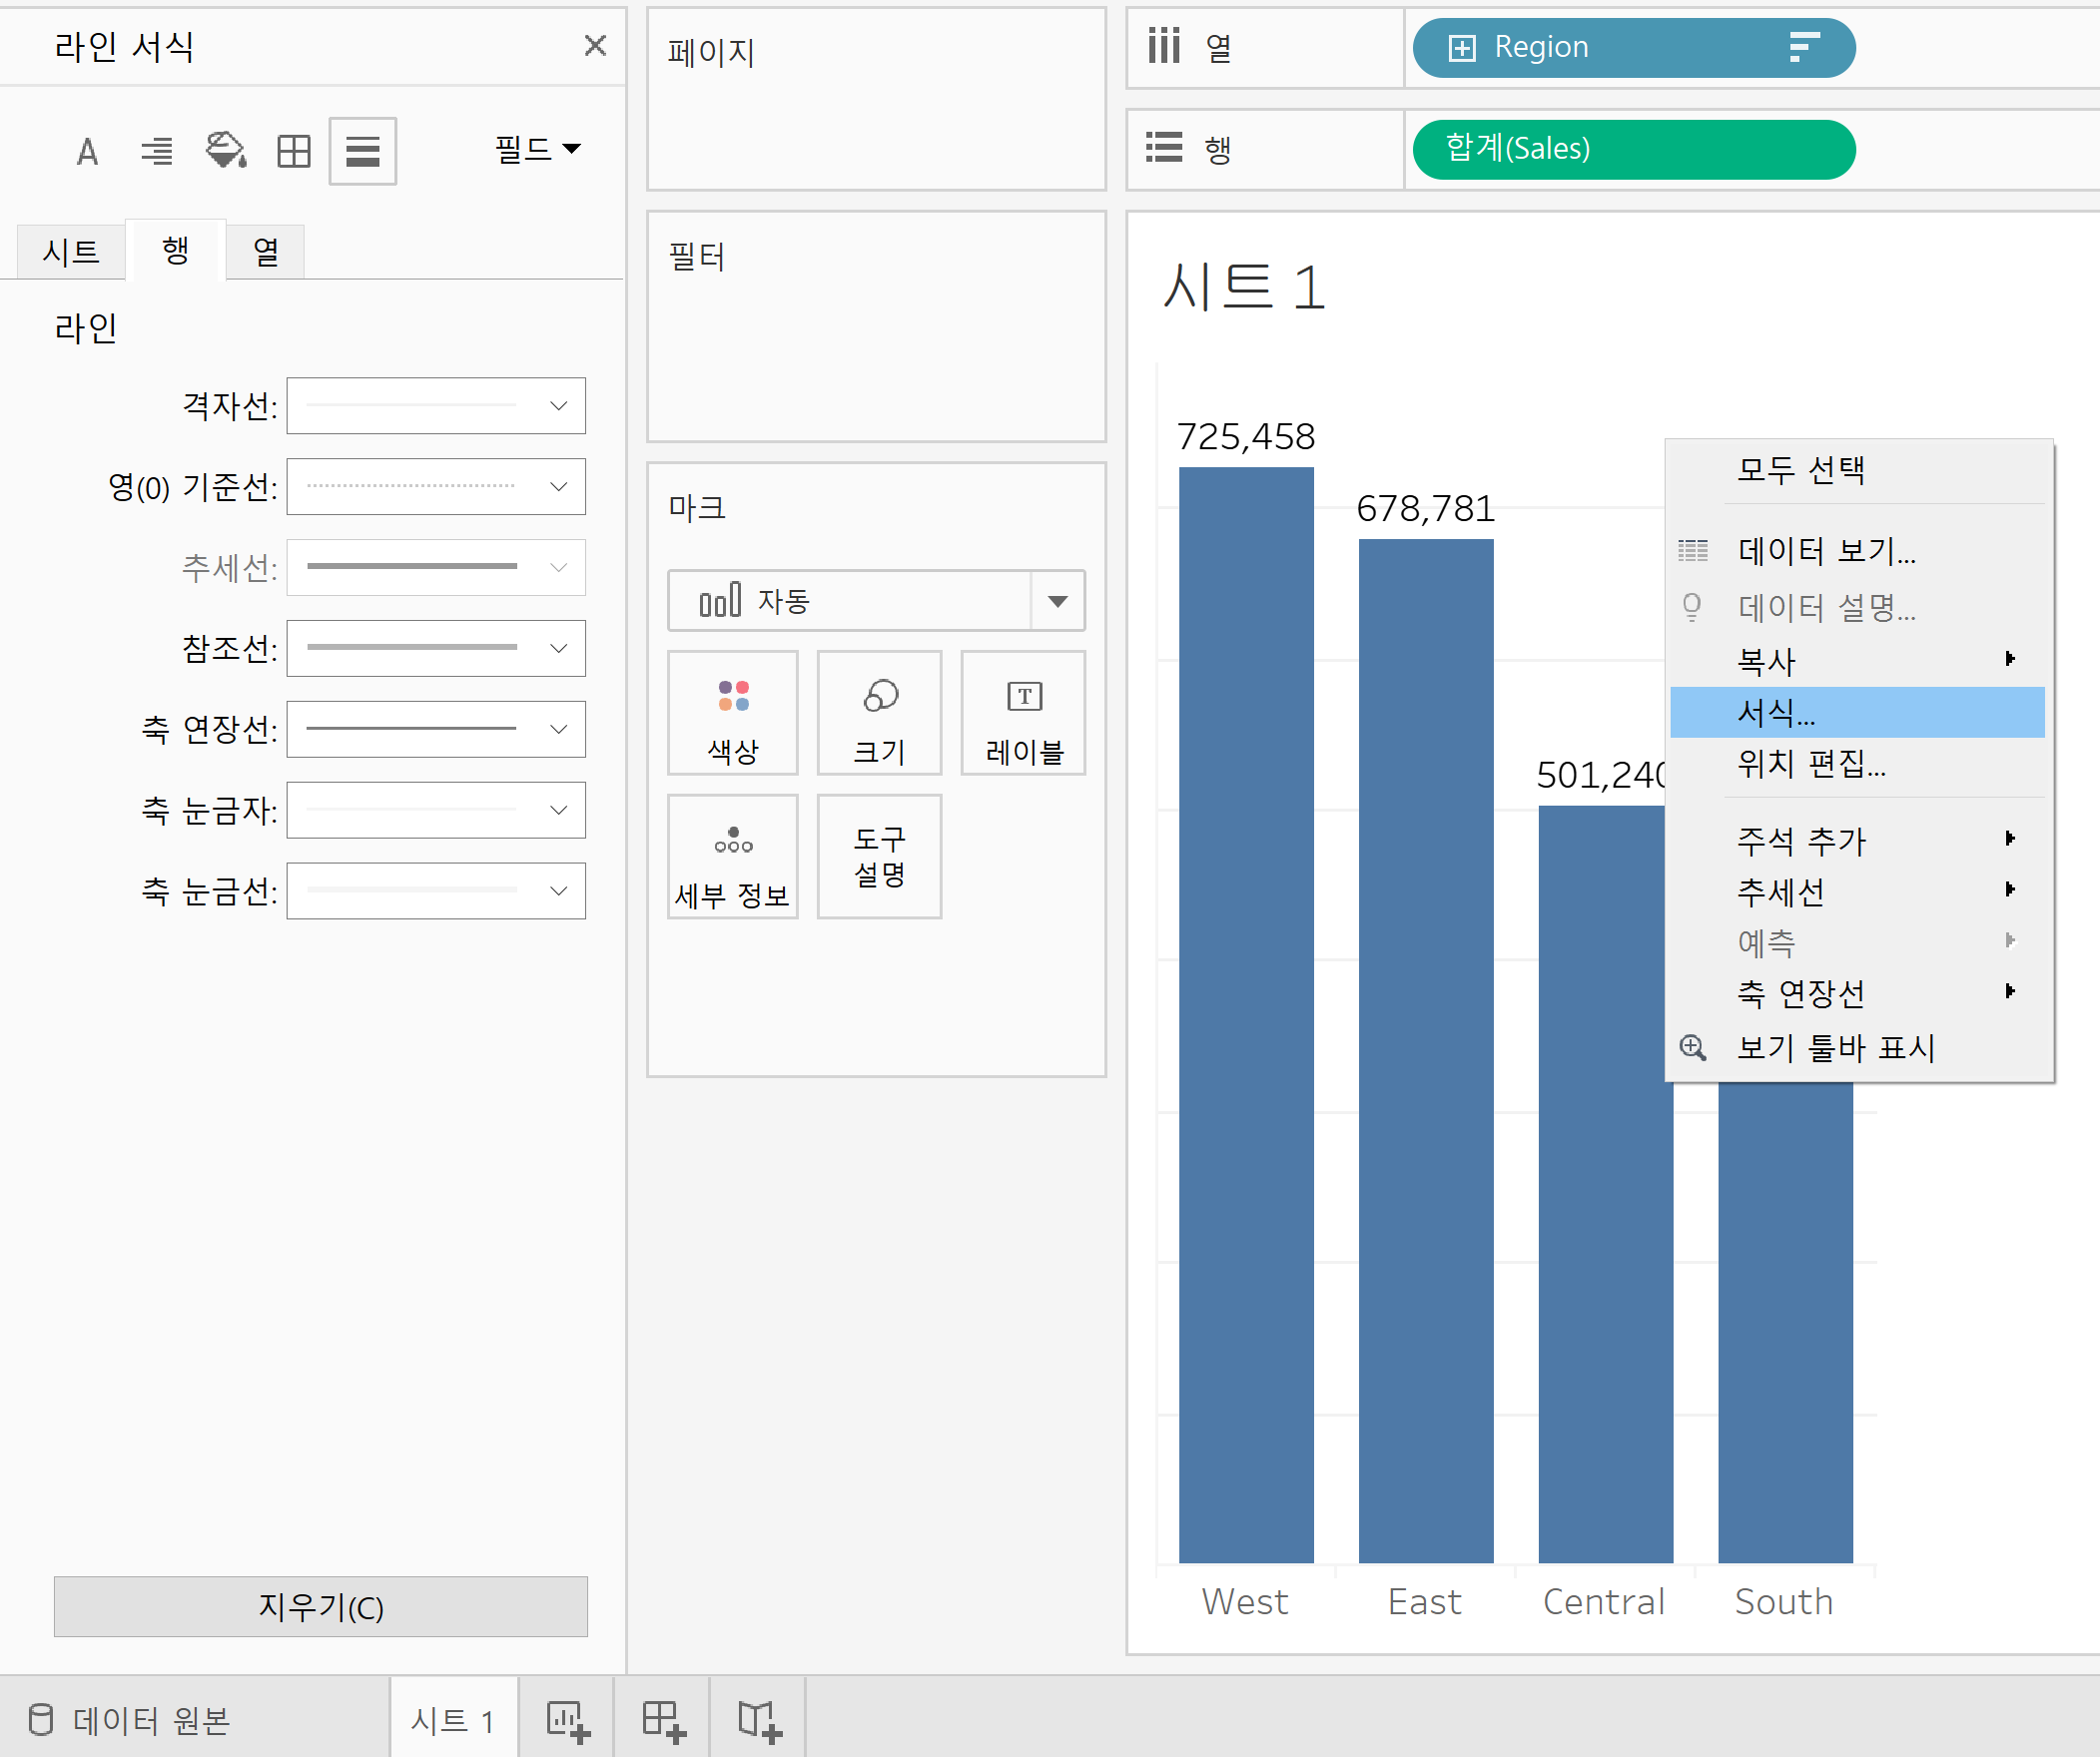
Task: Open the alignment formatting icon
Action: tap(156, 151)
